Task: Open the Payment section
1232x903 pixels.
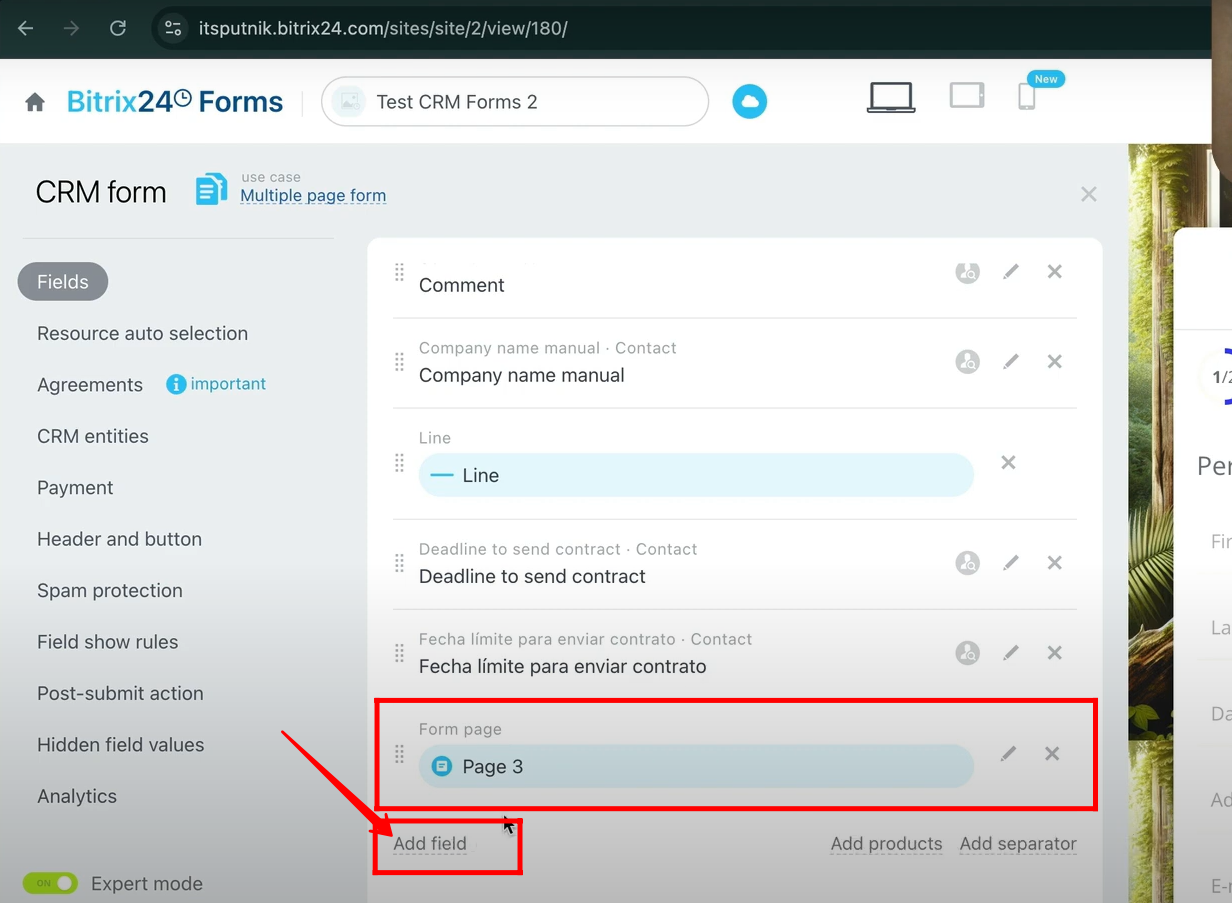Action: [75, 488]
